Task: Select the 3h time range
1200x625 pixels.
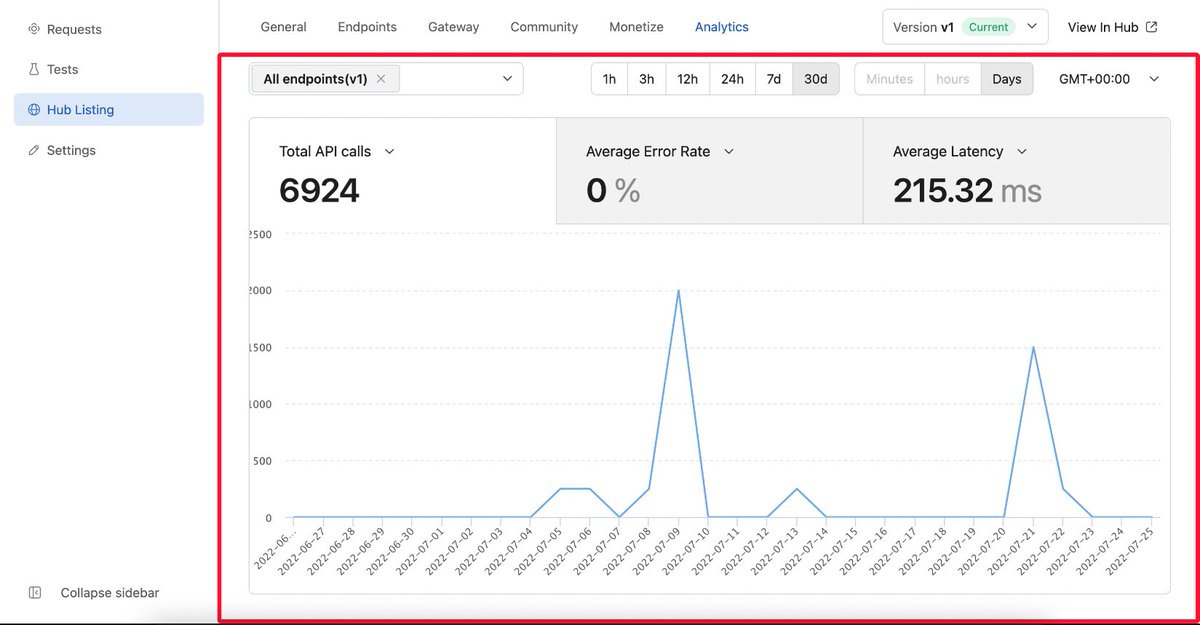Action: (647, 79)
